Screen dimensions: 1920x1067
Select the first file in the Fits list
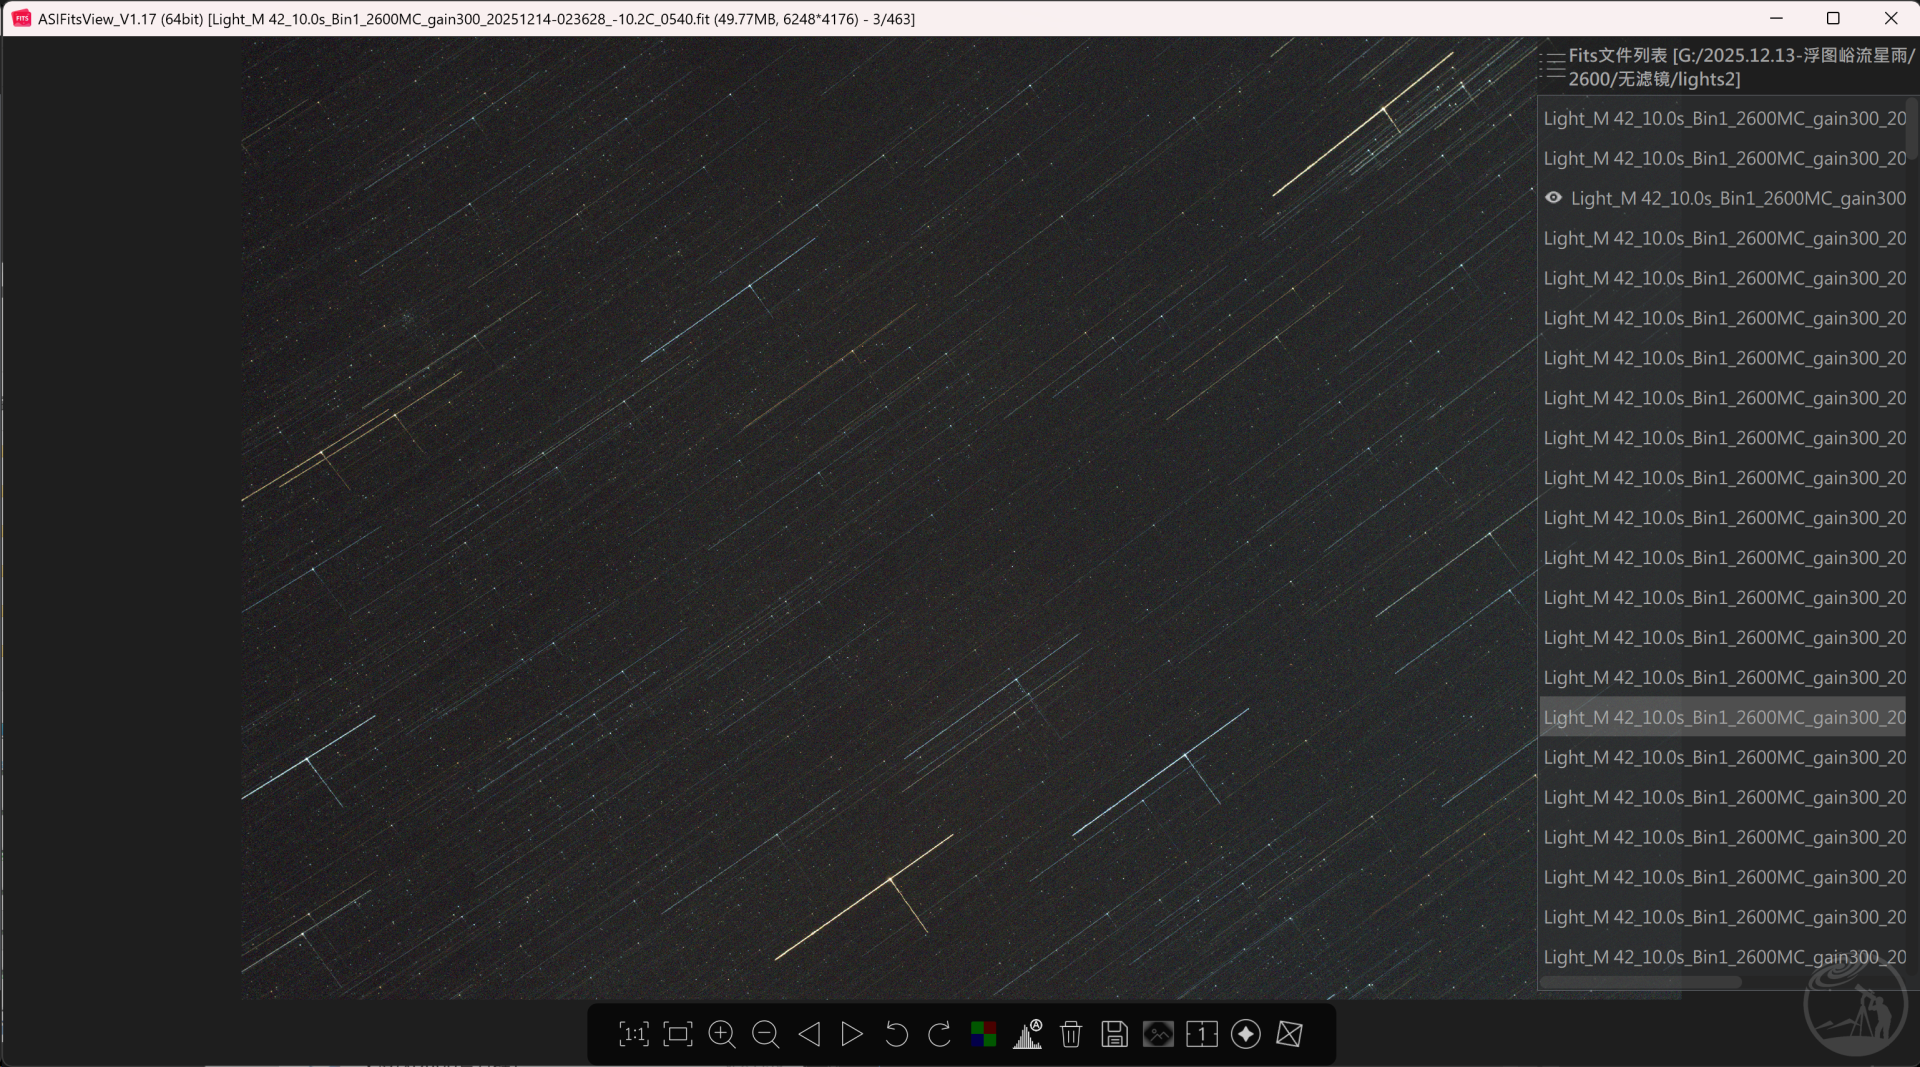(1723, 119)
